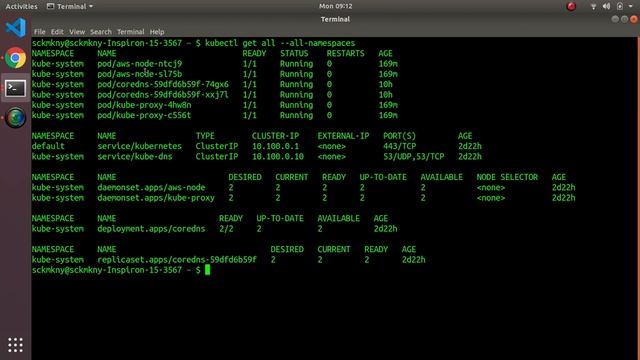Click replicaset.apps/coredns-59dfd6b59f text
Viewport: 640px width, 360px height.
click(177, 260)
